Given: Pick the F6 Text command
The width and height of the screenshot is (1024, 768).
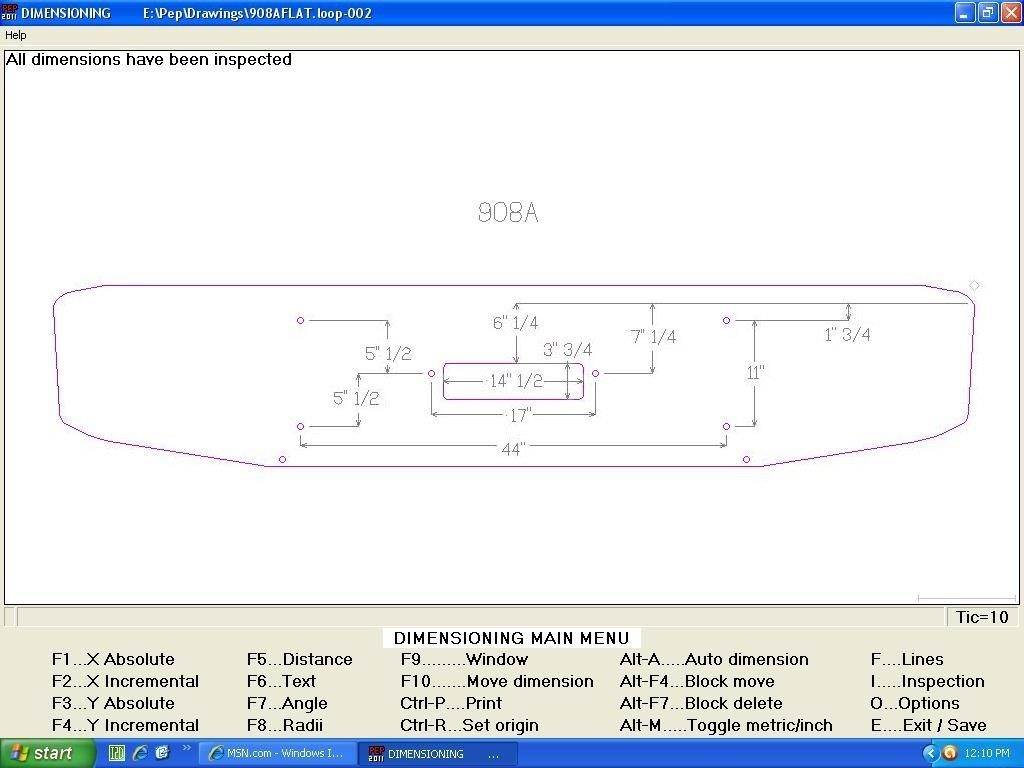Looking at the screenshot, I should (281, 682).
